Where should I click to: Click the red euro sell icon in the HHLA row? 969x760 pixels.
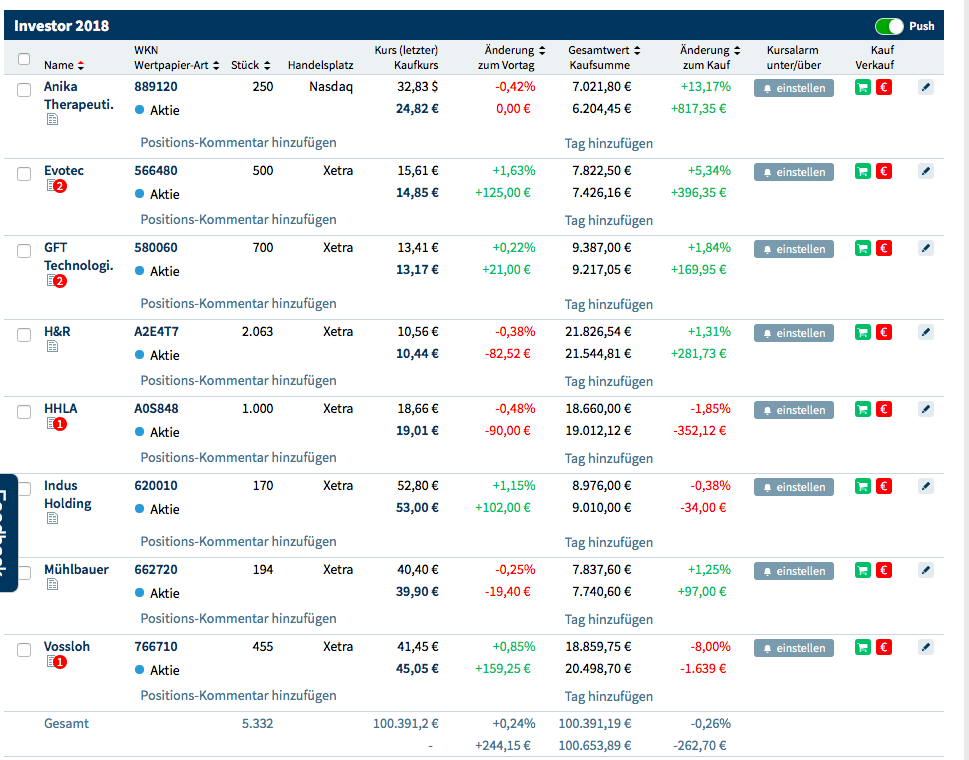click(x=884, y=409)
